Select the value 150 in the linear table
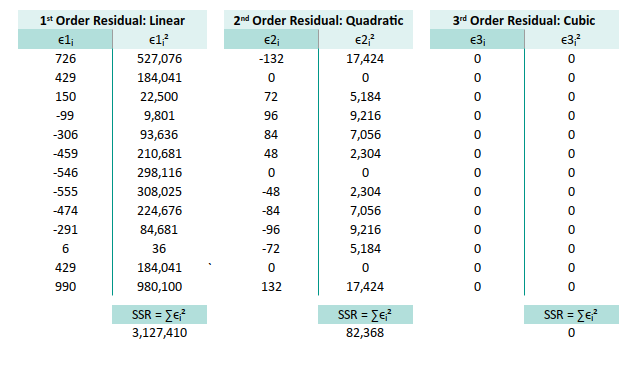This screenshot has width=643, height=372. click(66, 97)
